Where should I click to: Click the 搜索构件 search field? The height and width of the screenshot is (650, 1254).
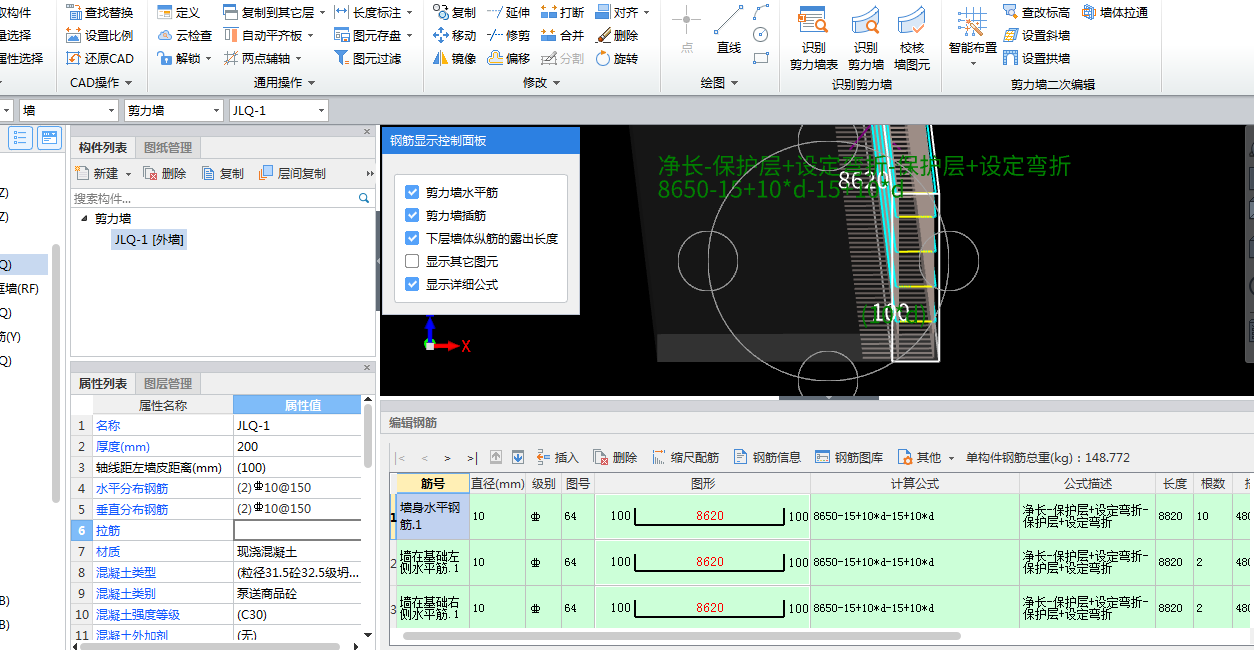click(215, 199)
